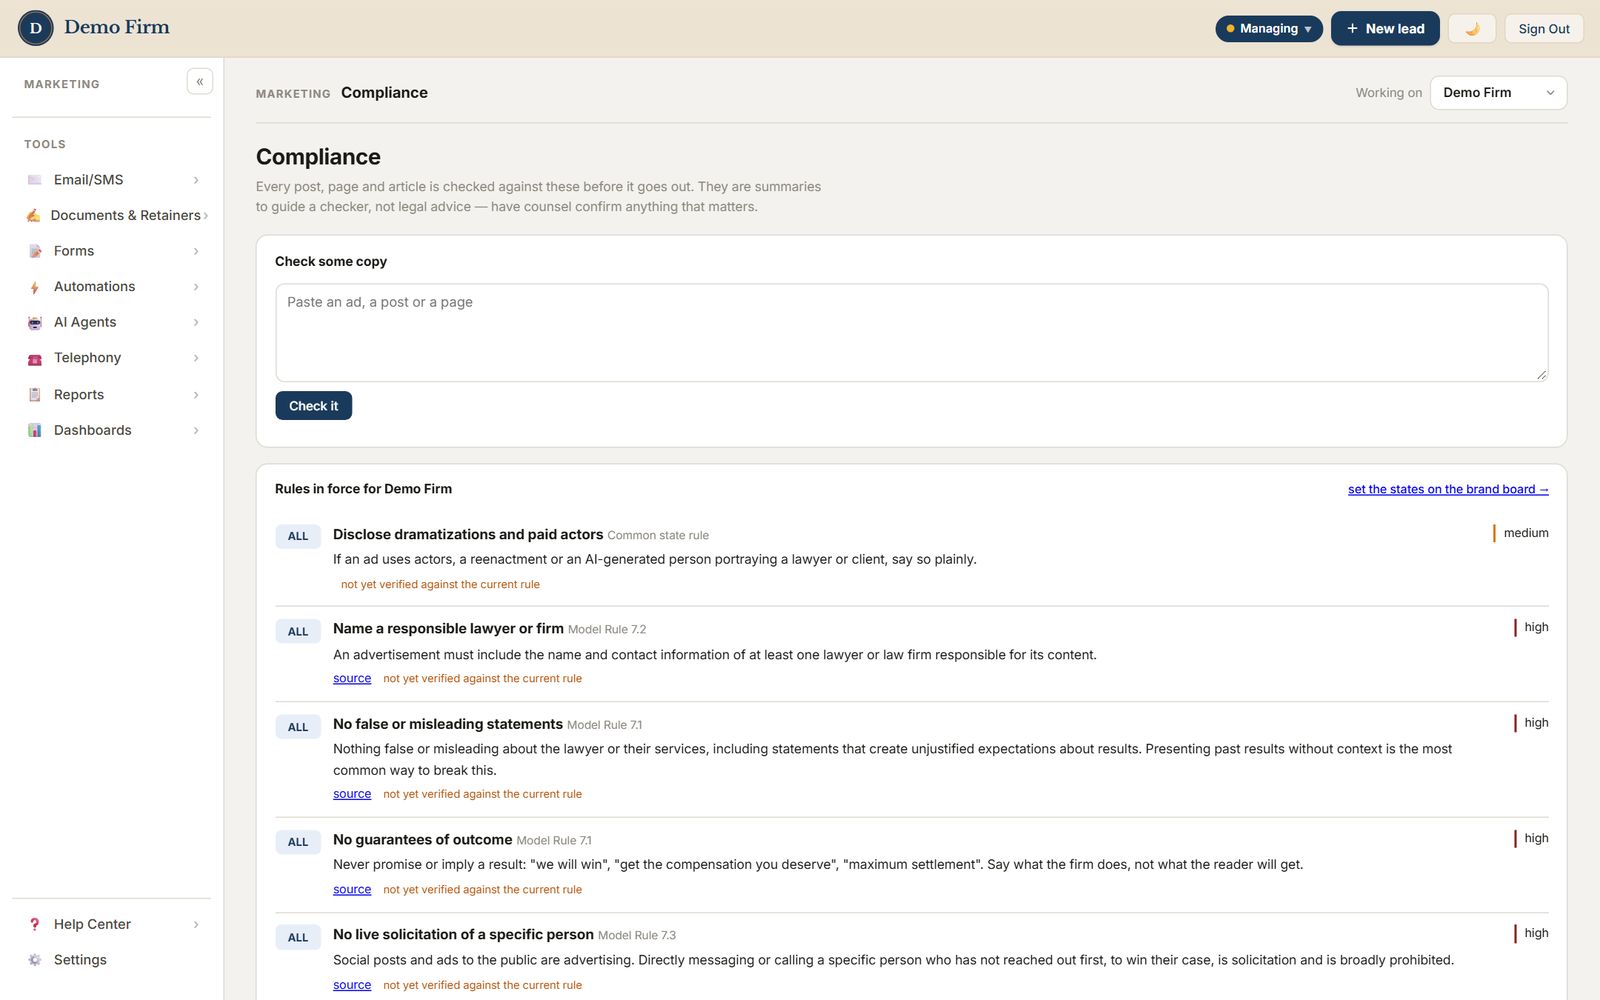Open the Managing status dropdown
Viewport: 1600px width, 1000px height.
[1269, 28]
